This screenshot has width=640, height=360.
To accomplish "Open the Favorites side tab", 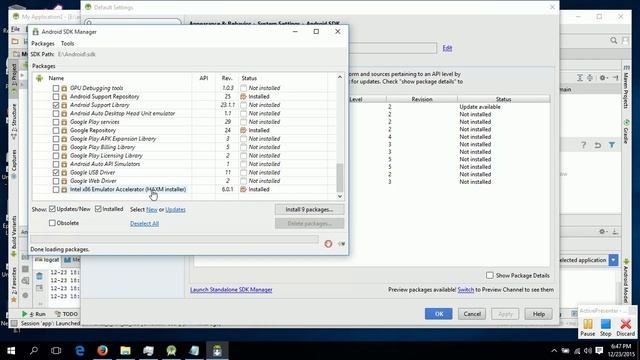I will pyautogui.click(x=13, y=284).
